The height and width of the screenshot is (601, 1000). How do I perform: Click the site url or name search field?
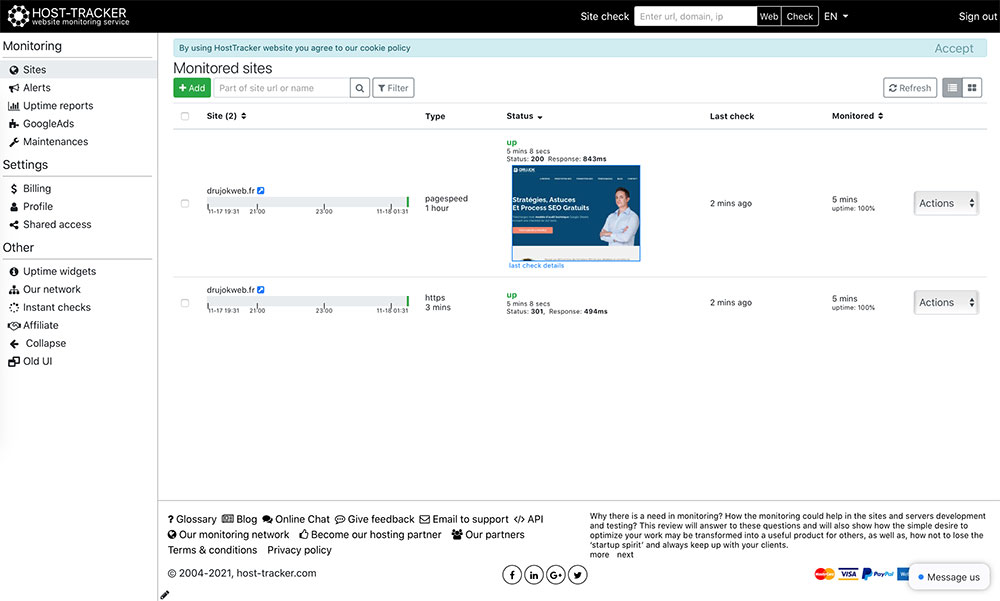[282, 88]
